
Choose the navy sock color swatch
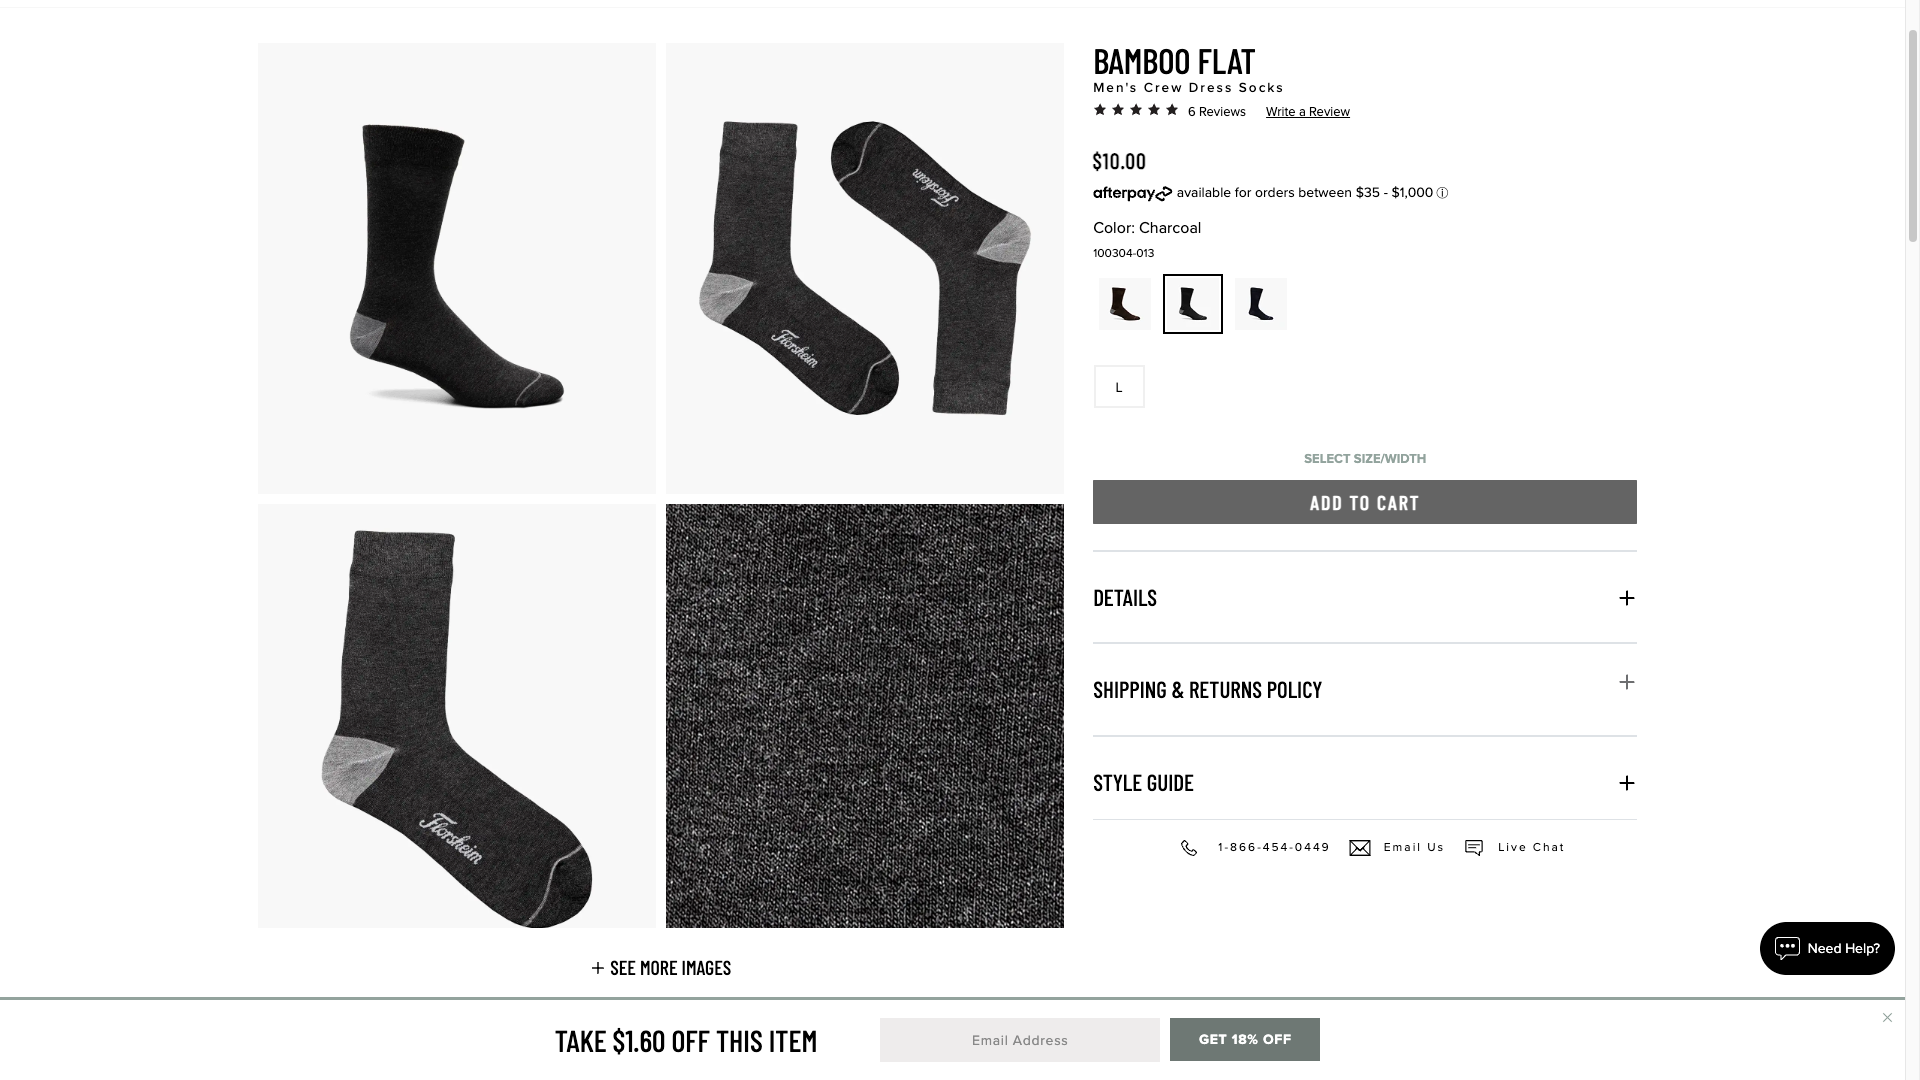1261,304
